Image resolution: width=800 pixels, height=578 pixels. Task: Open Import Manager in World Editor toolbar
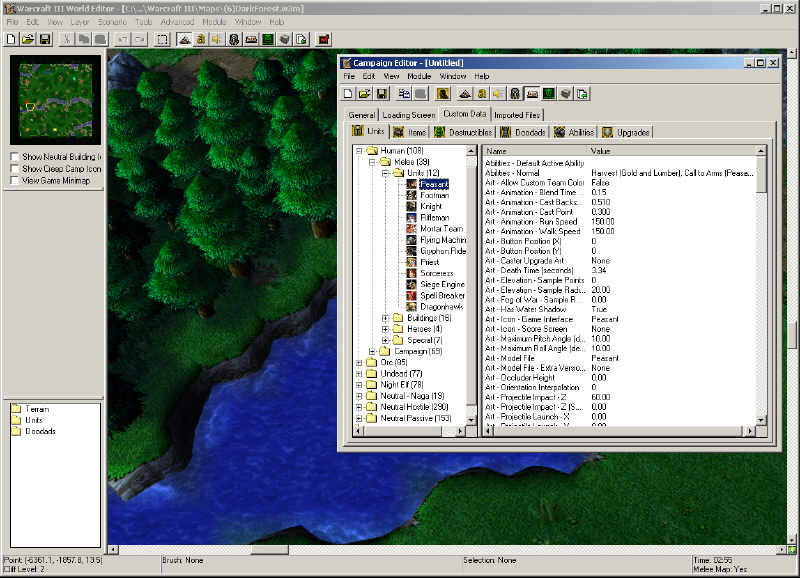click(x=302, y=39)
